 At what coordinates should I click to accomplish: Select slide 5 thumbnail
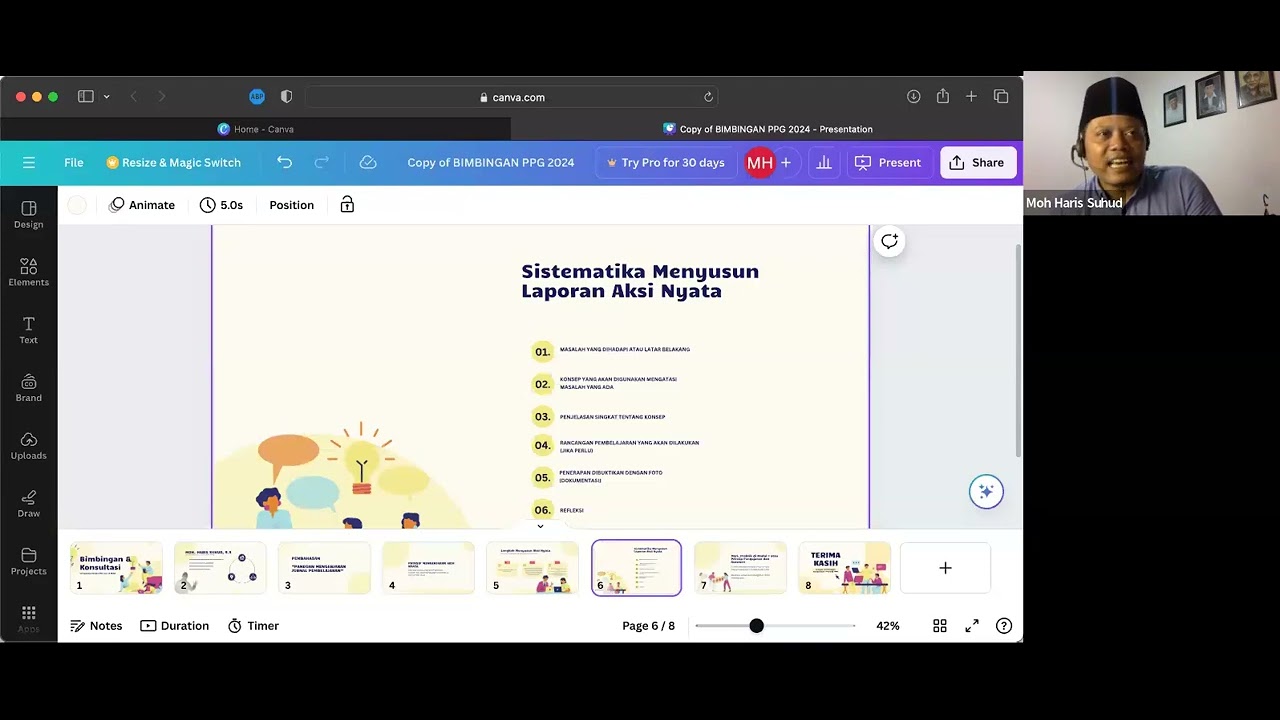click(532, 568)
